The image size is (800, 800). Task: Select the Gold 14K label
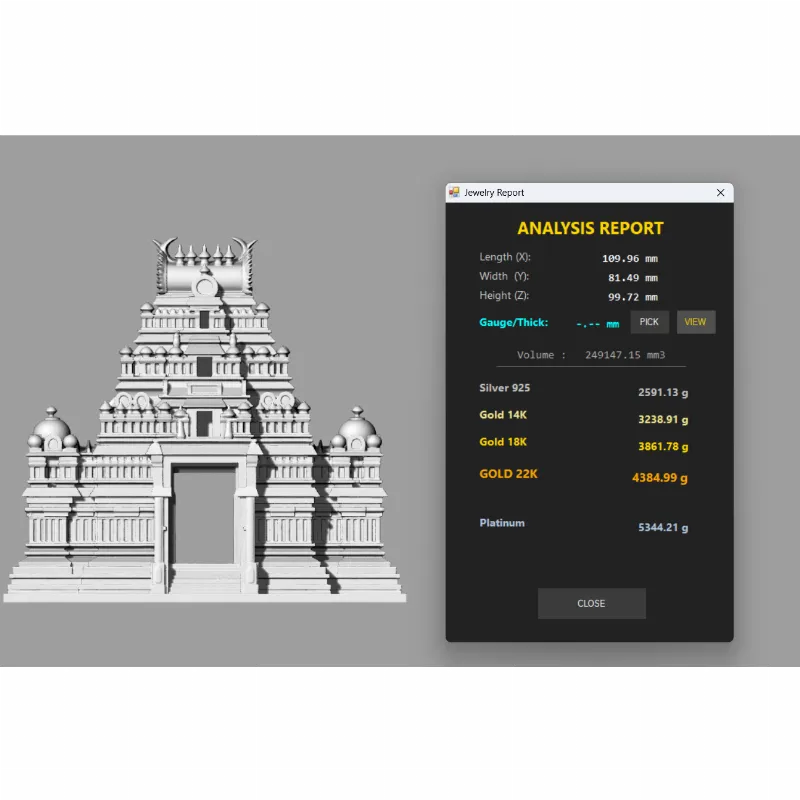(x=503, y=414)
